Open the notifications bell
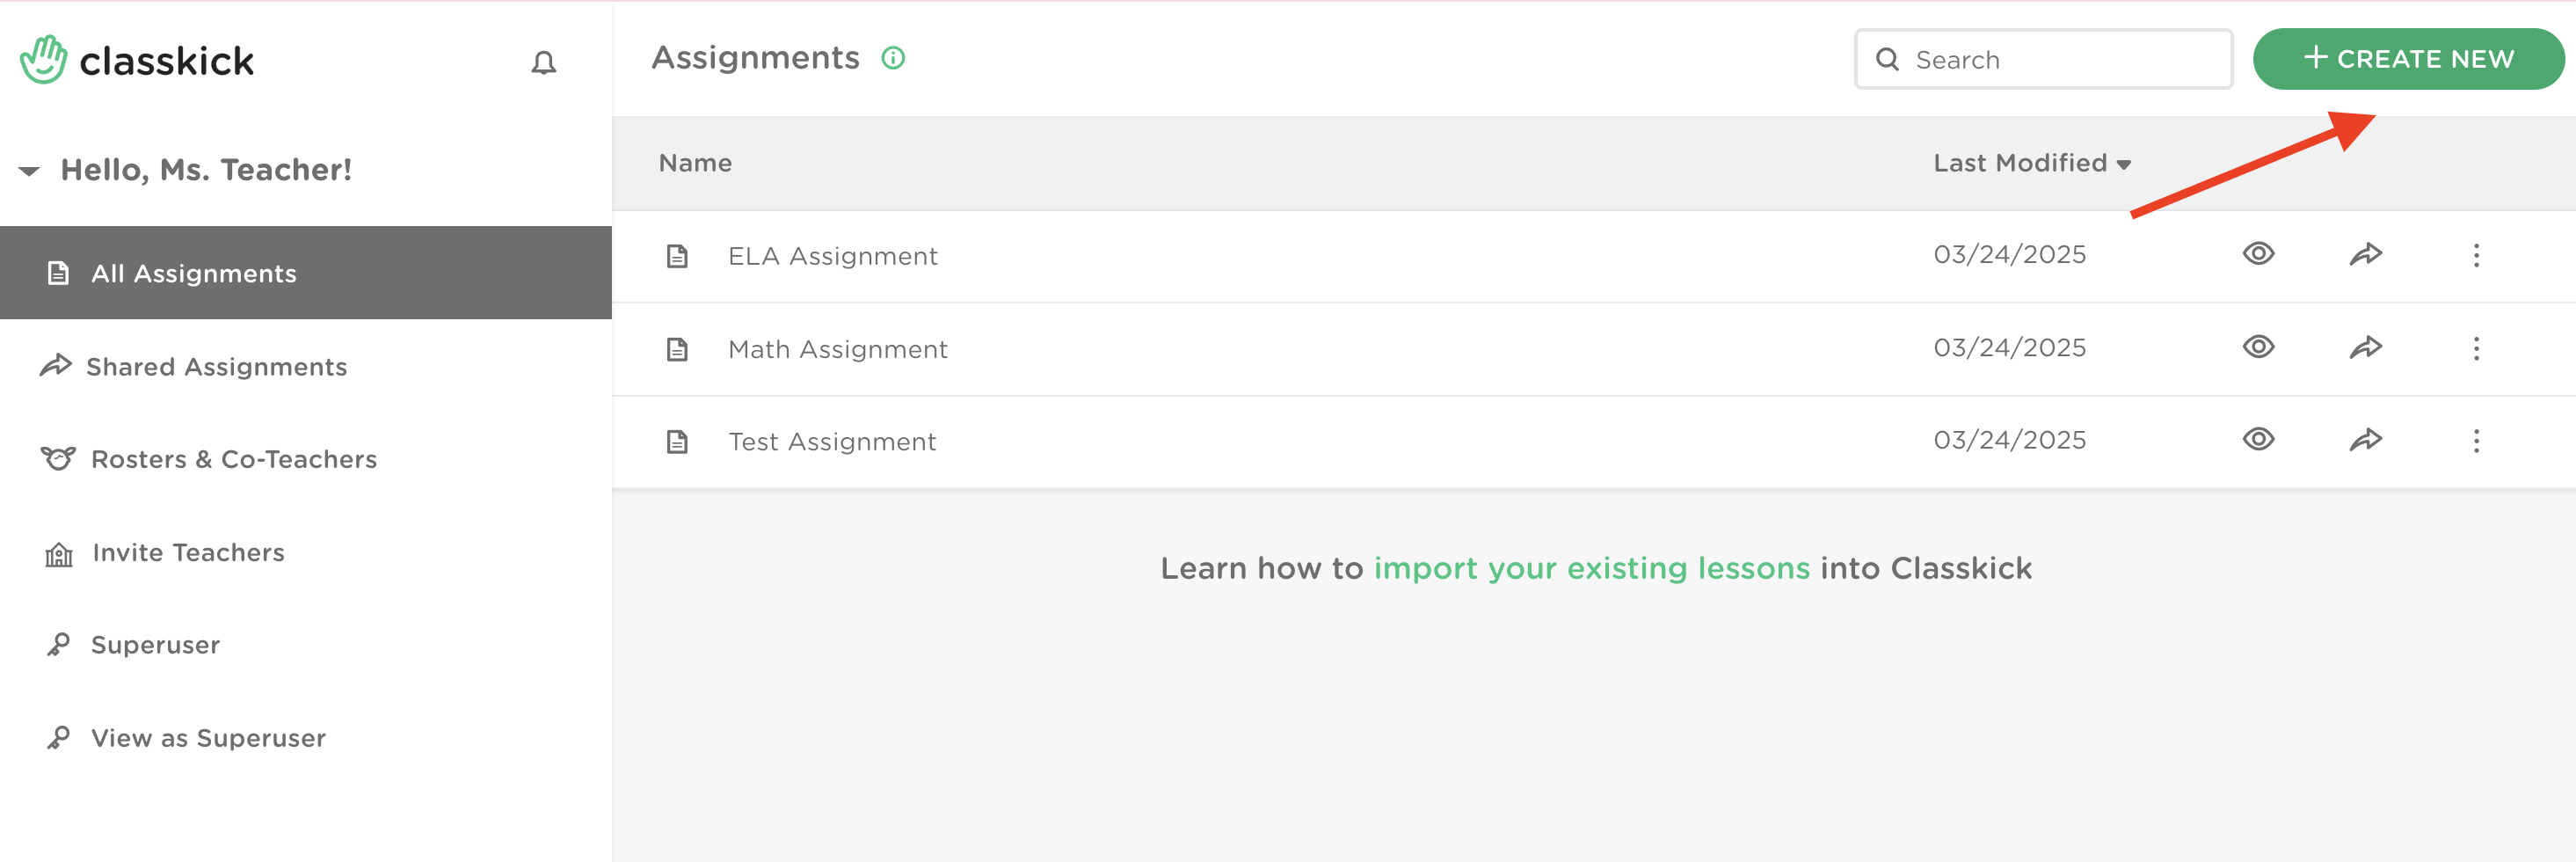2576x862 pixels. tap(543, 63)
